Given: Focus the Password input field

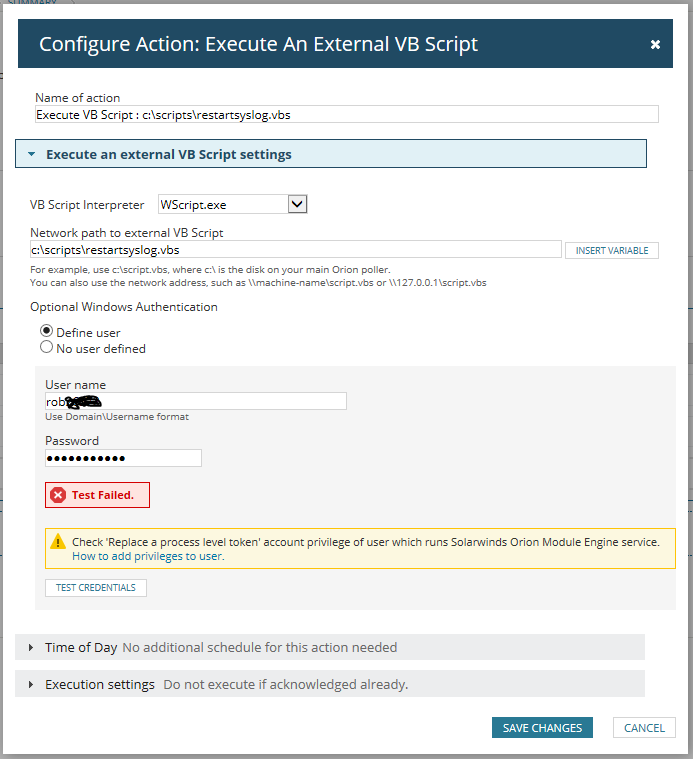Looking at the screenshot, I should click(123, 458).
